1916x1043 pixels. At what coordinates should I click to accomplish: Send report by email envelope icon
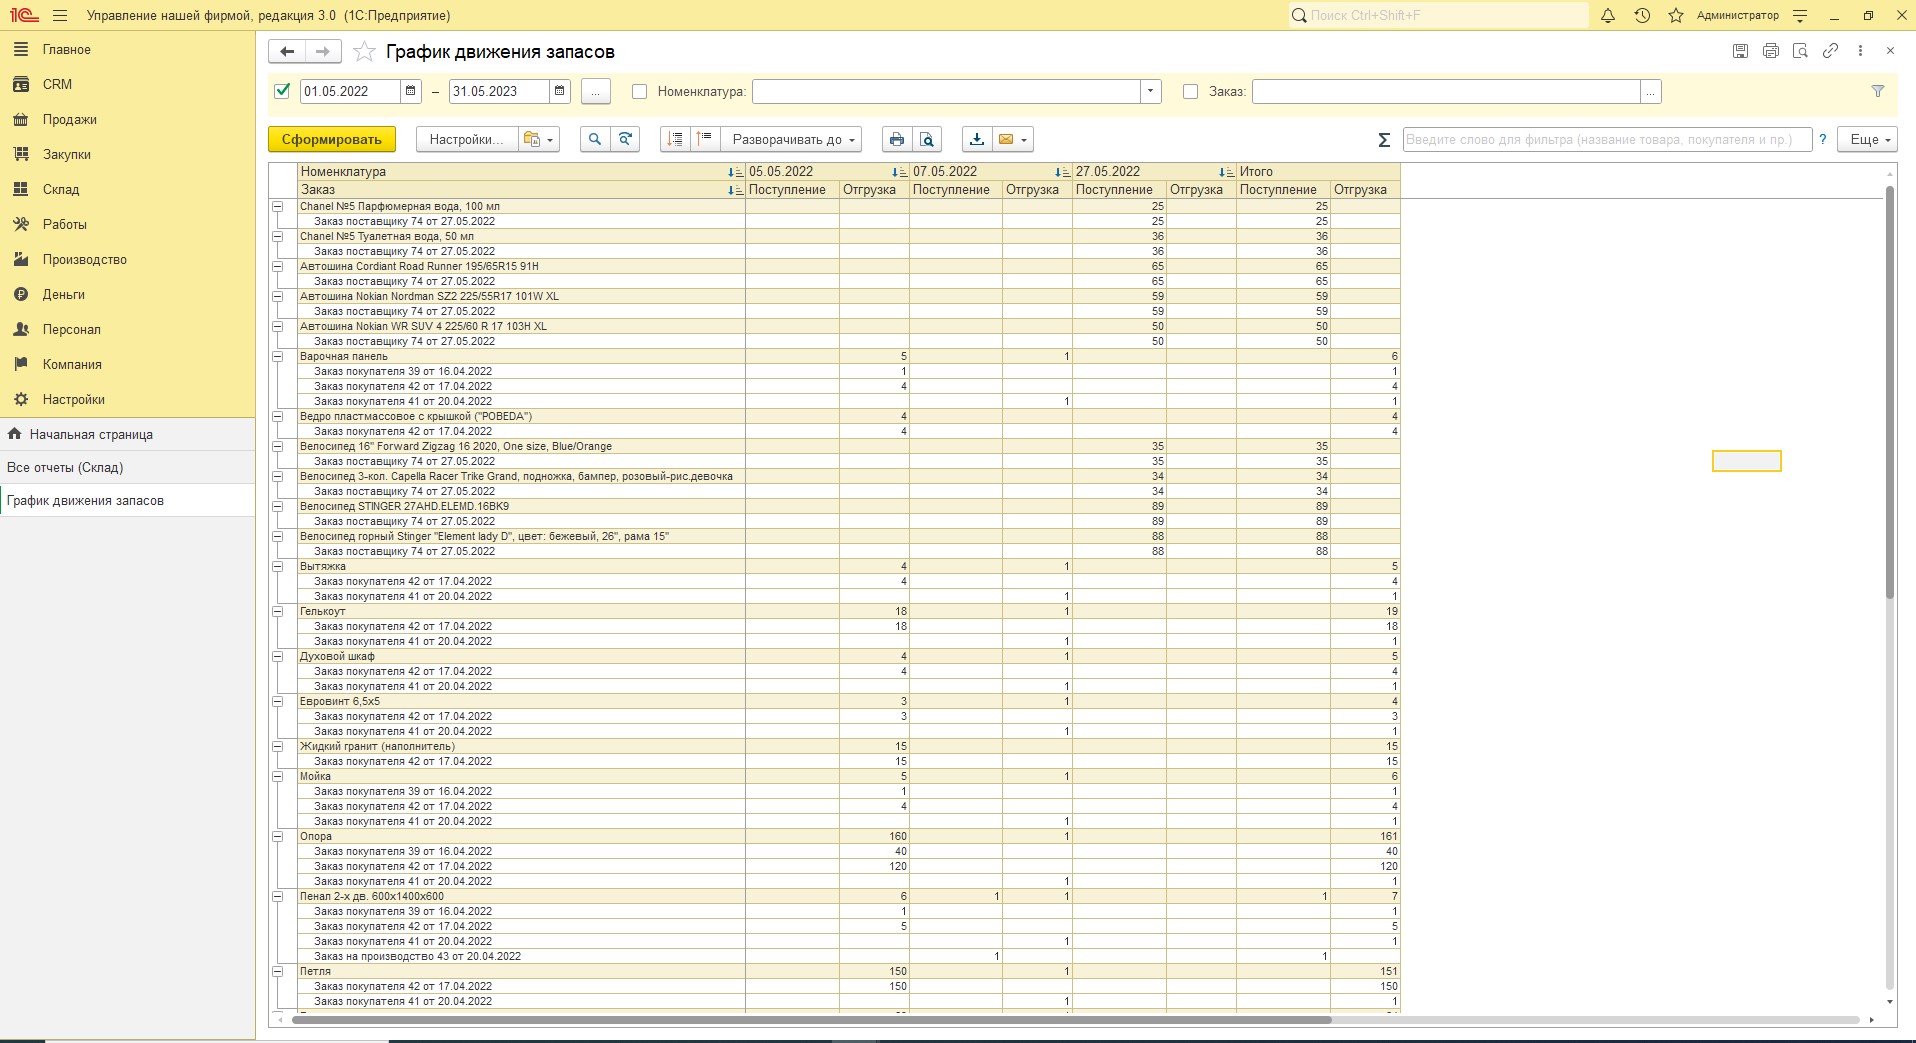tap(1012, 139)
